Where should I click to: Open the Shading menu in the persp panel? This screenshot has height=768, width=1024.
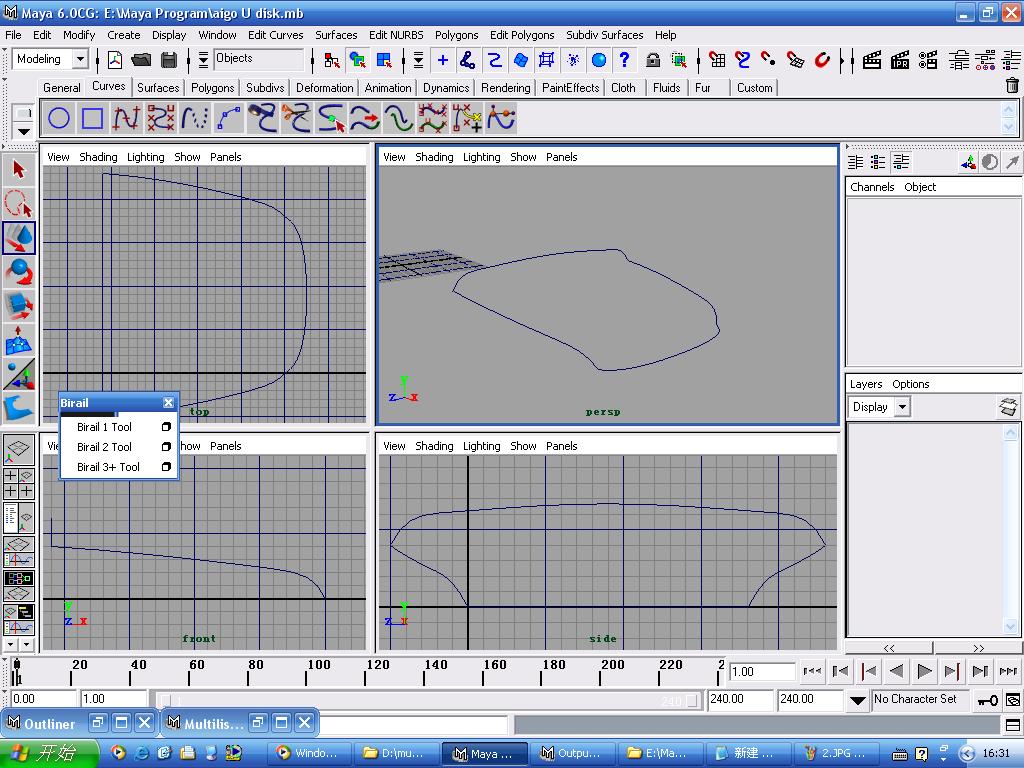[434, 157]
